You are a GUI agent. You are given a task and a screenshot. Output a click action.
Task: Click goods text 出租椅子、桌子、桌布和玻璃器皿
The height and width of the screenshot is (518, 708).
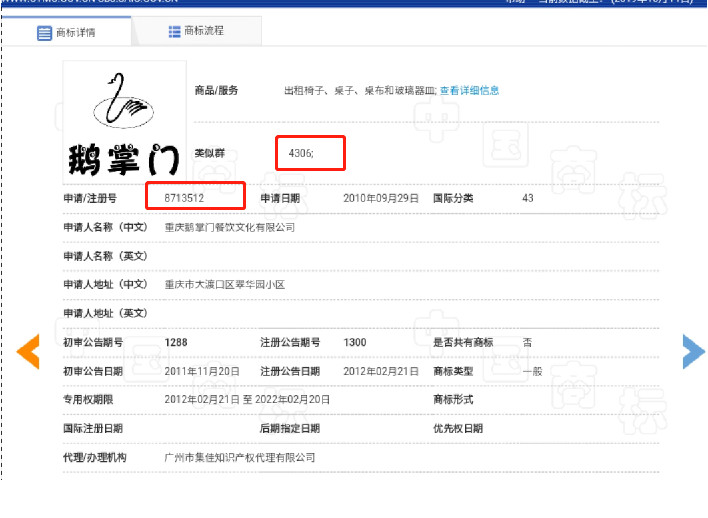tap(359, 90)
